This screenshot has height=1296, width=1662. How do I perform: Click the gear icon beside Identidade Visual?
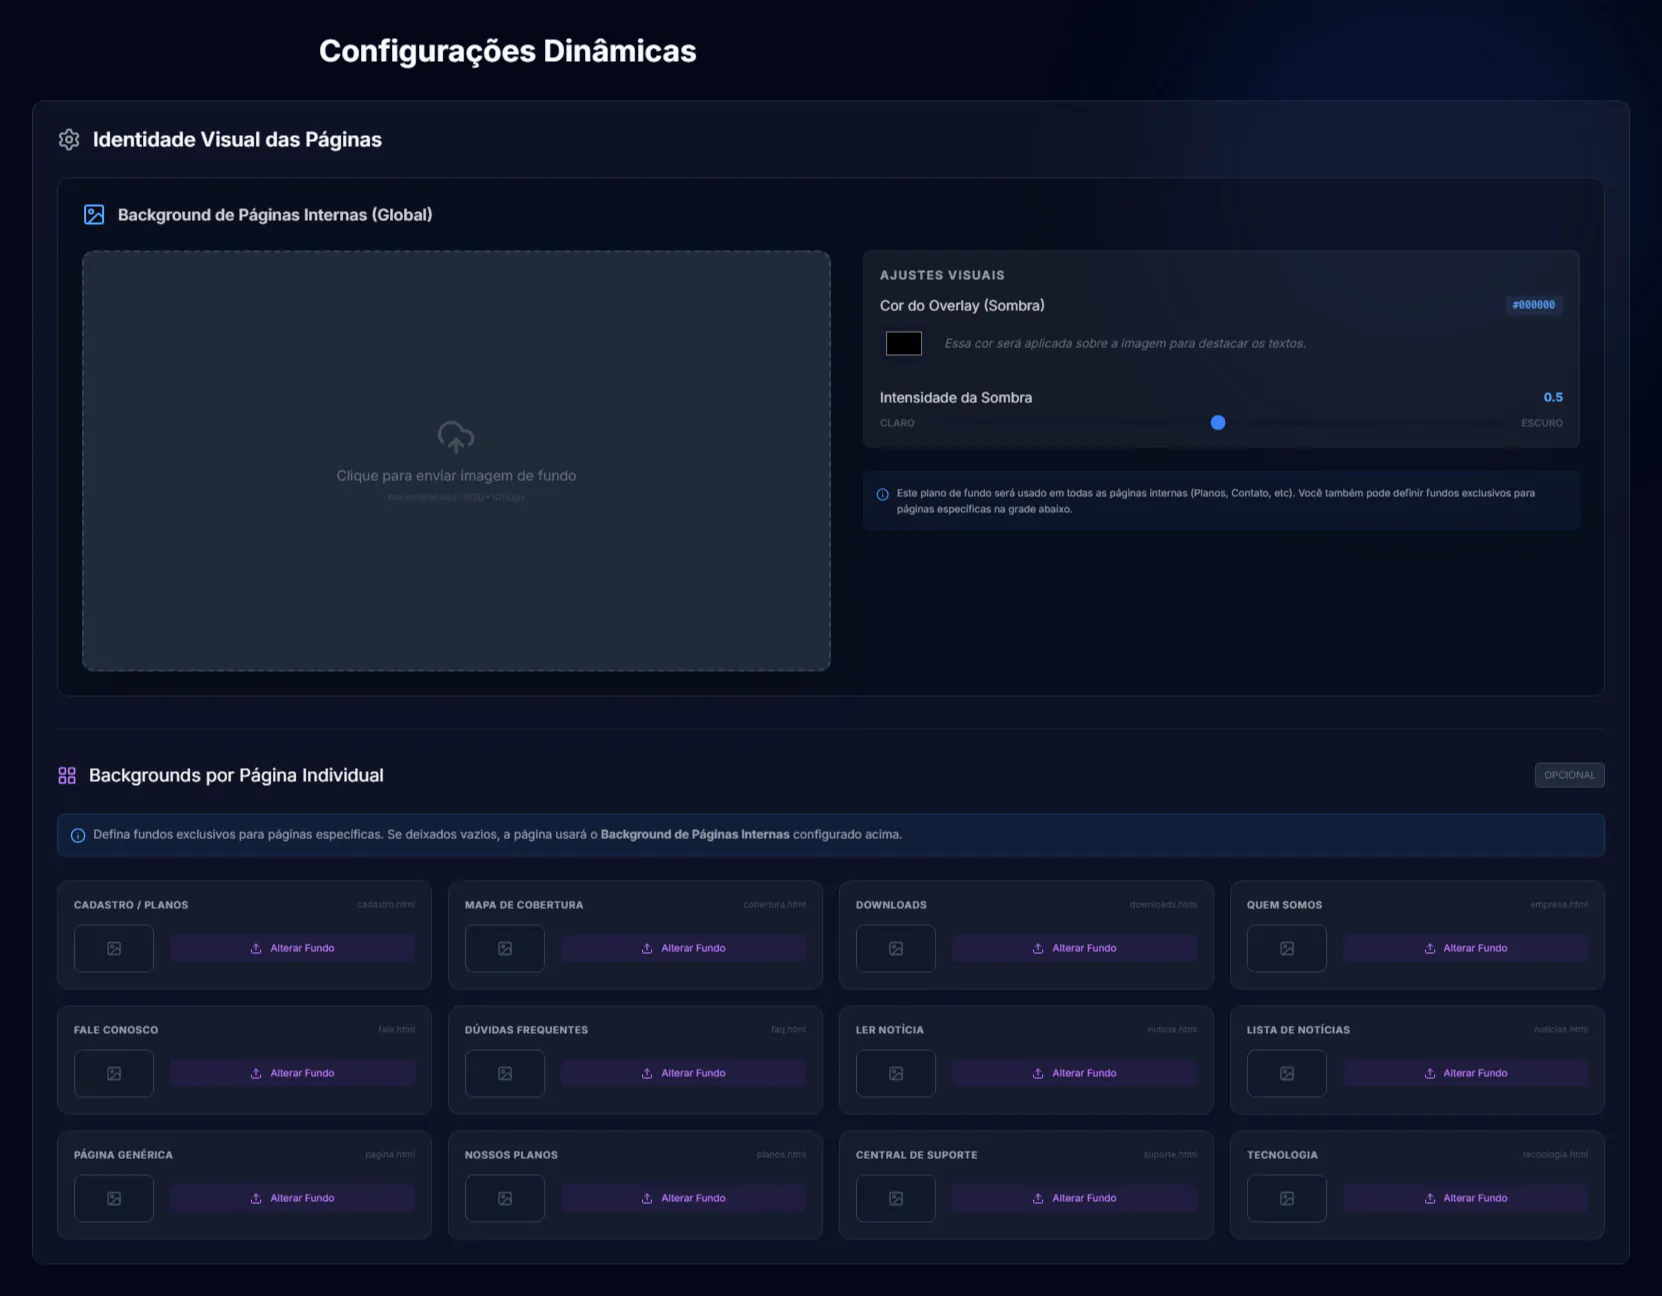(x=69, y=140)
